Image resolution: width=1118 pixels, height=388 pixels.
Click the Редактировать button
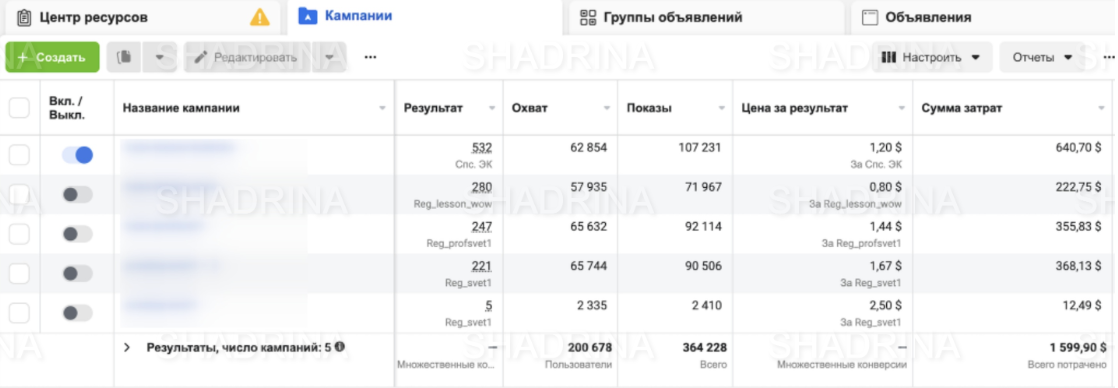246,57
